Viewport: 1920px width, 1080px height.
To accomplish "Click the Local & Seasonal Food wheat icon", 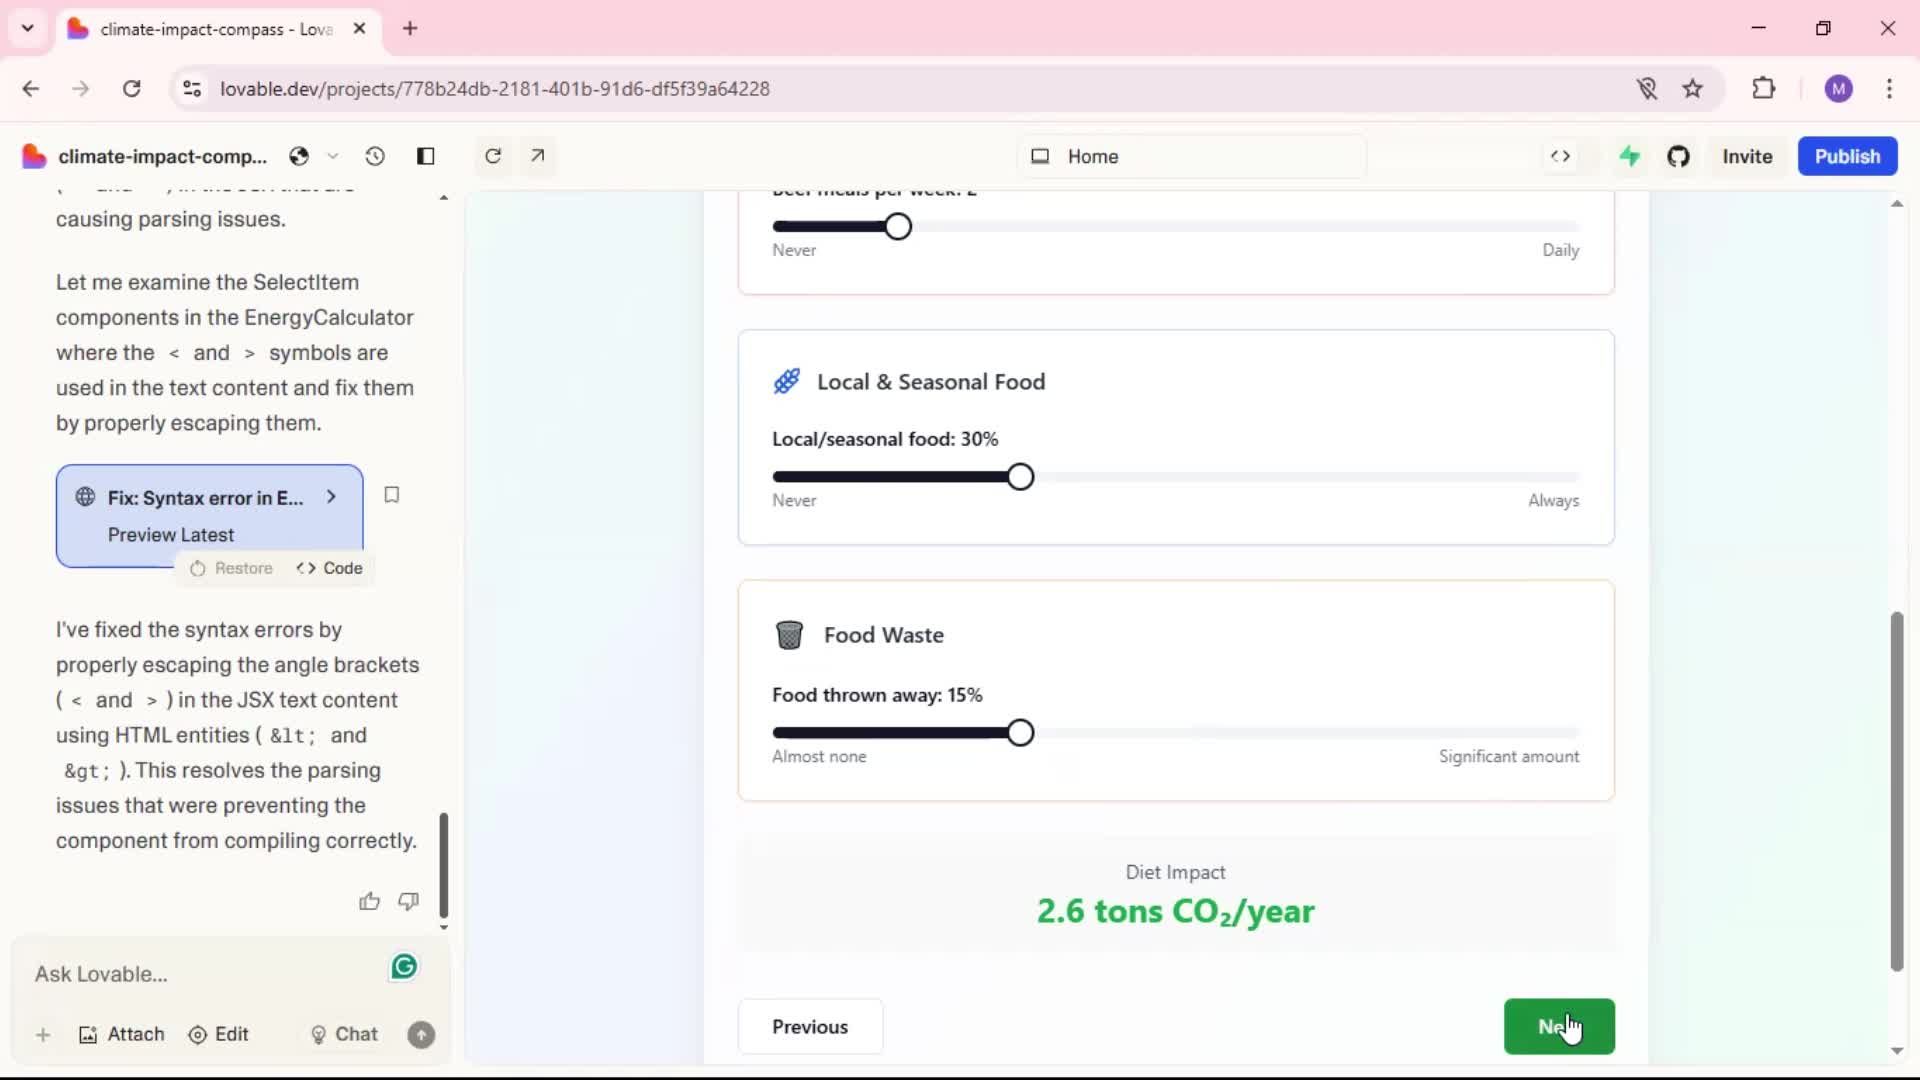I will click(787, 381).
